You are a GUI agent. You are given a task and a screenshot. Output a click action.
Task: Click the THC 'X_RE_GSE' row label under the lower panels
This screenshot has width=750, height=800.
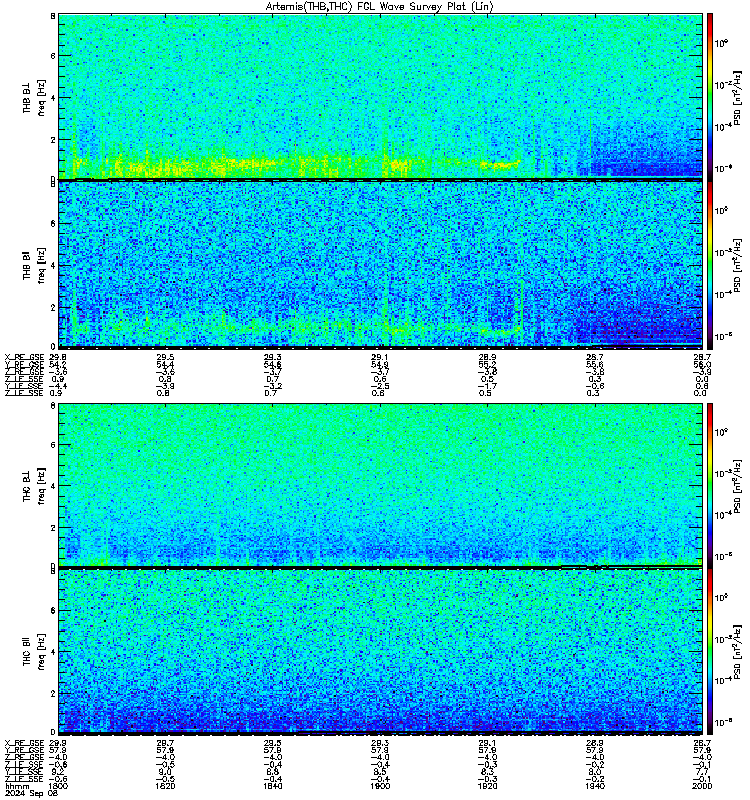[24, 743]
